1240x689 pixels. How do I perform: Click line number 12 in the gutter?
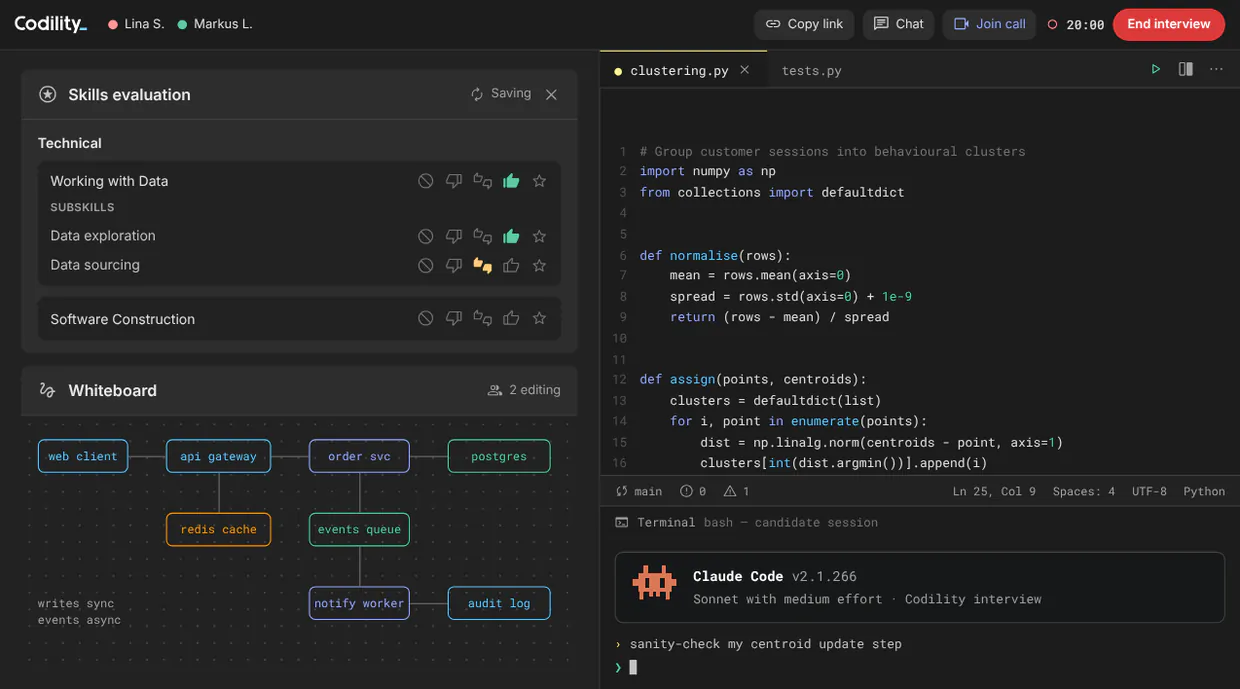point(619,379)
